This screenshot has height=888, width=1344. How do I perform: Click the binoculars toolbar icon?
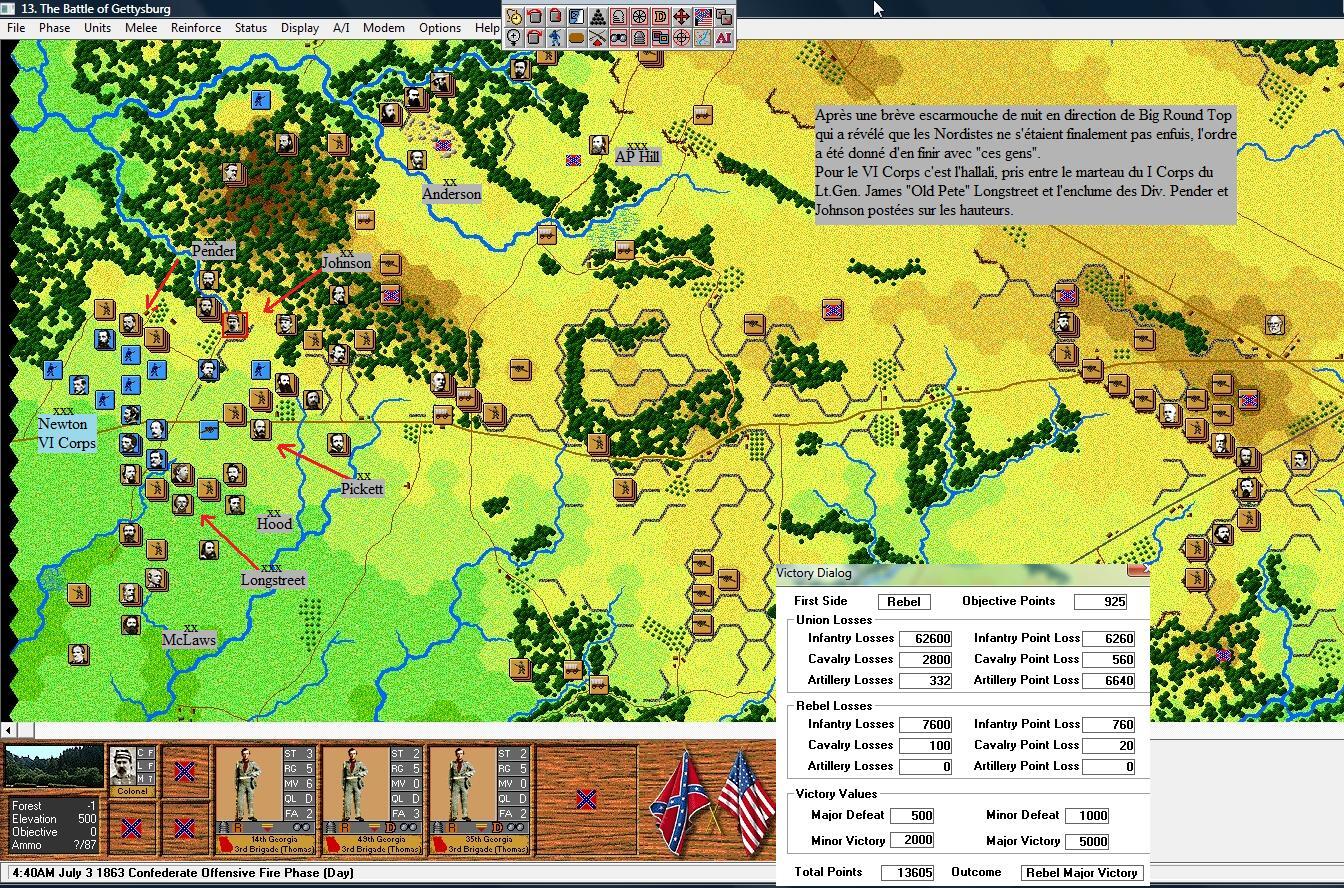(619, 38)
